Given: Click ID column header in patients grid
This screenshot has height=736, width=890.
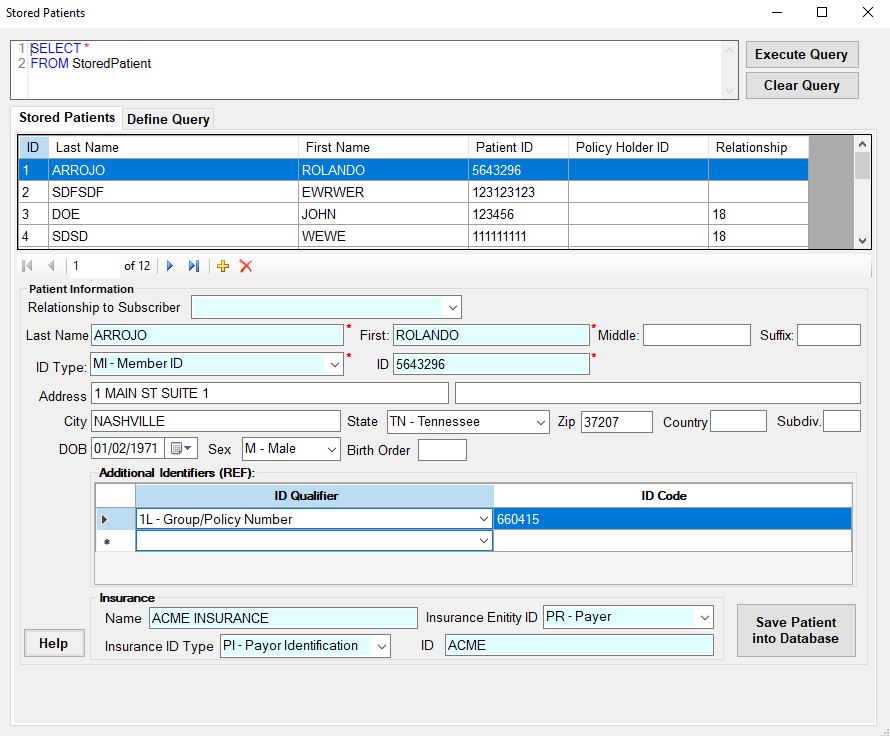Looking at the screenshot, I should click(x=33, y=148).
